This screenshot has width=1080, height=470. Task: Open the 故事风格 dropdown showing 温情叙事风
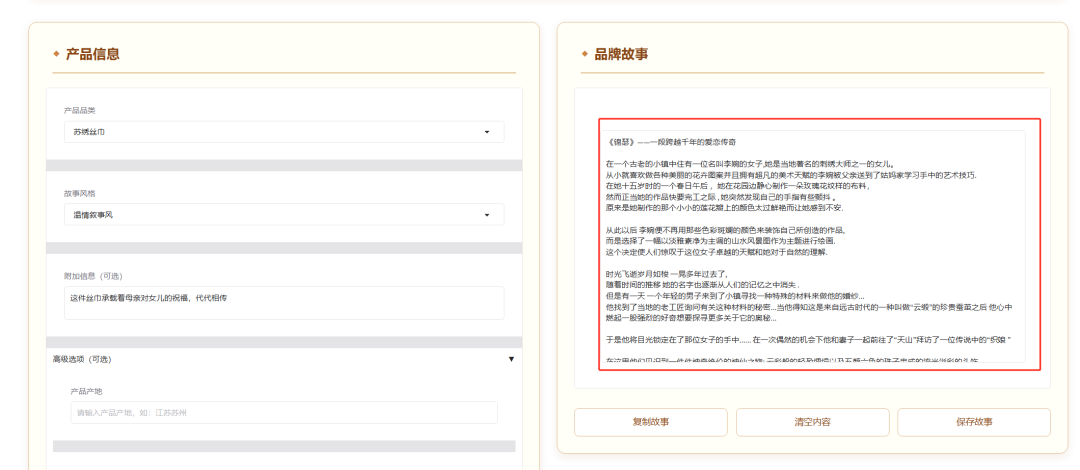coord(284,214)
